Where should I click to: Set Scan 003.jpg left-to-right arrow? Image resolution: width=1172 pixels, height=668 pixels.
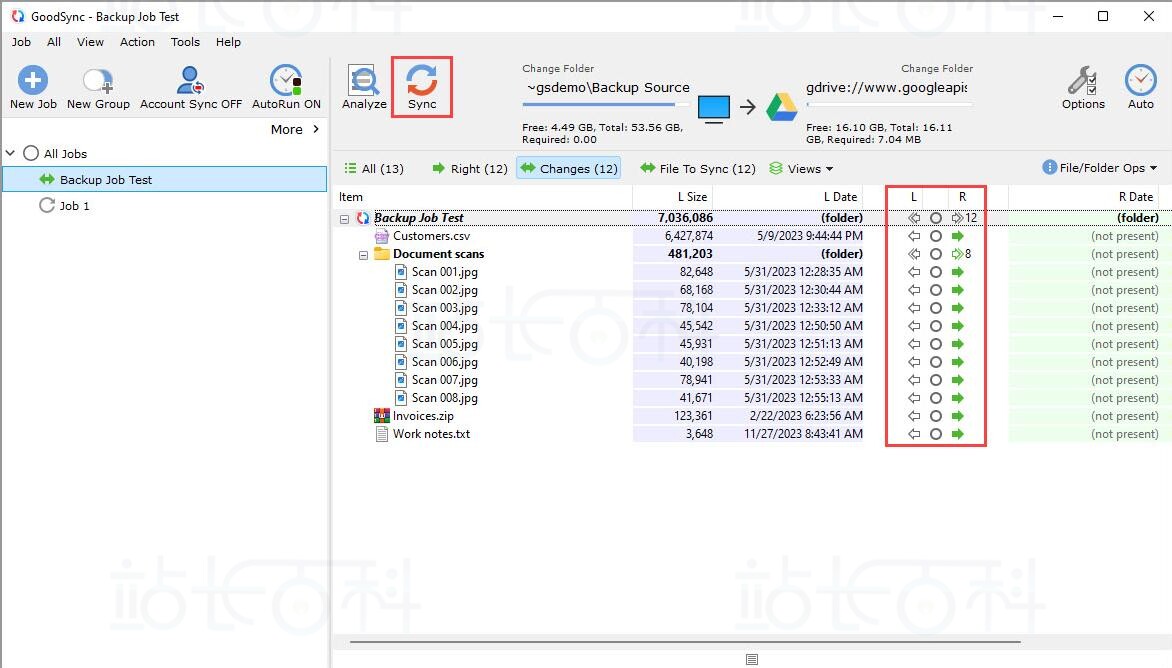pyautogui.click(x=957, y=308)
